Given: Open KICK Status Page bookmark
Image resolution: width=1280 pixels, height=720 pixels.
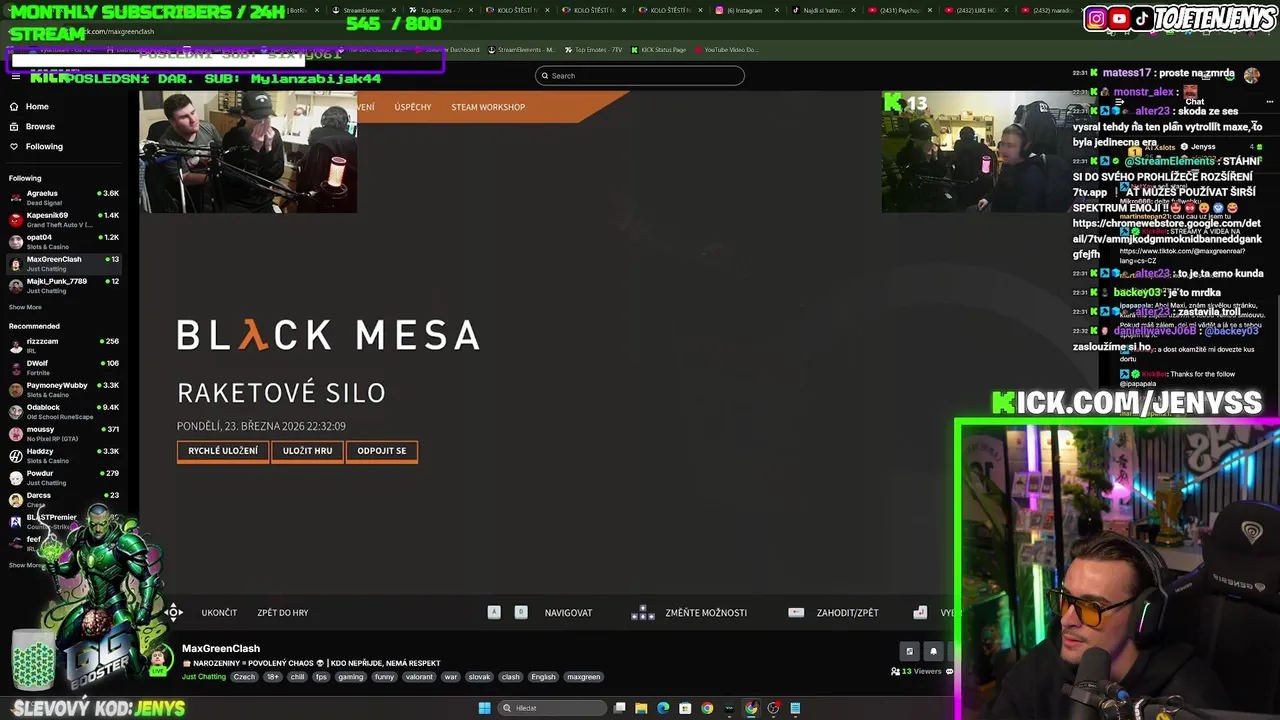Looking at the screenshot, I should (659, 50).
